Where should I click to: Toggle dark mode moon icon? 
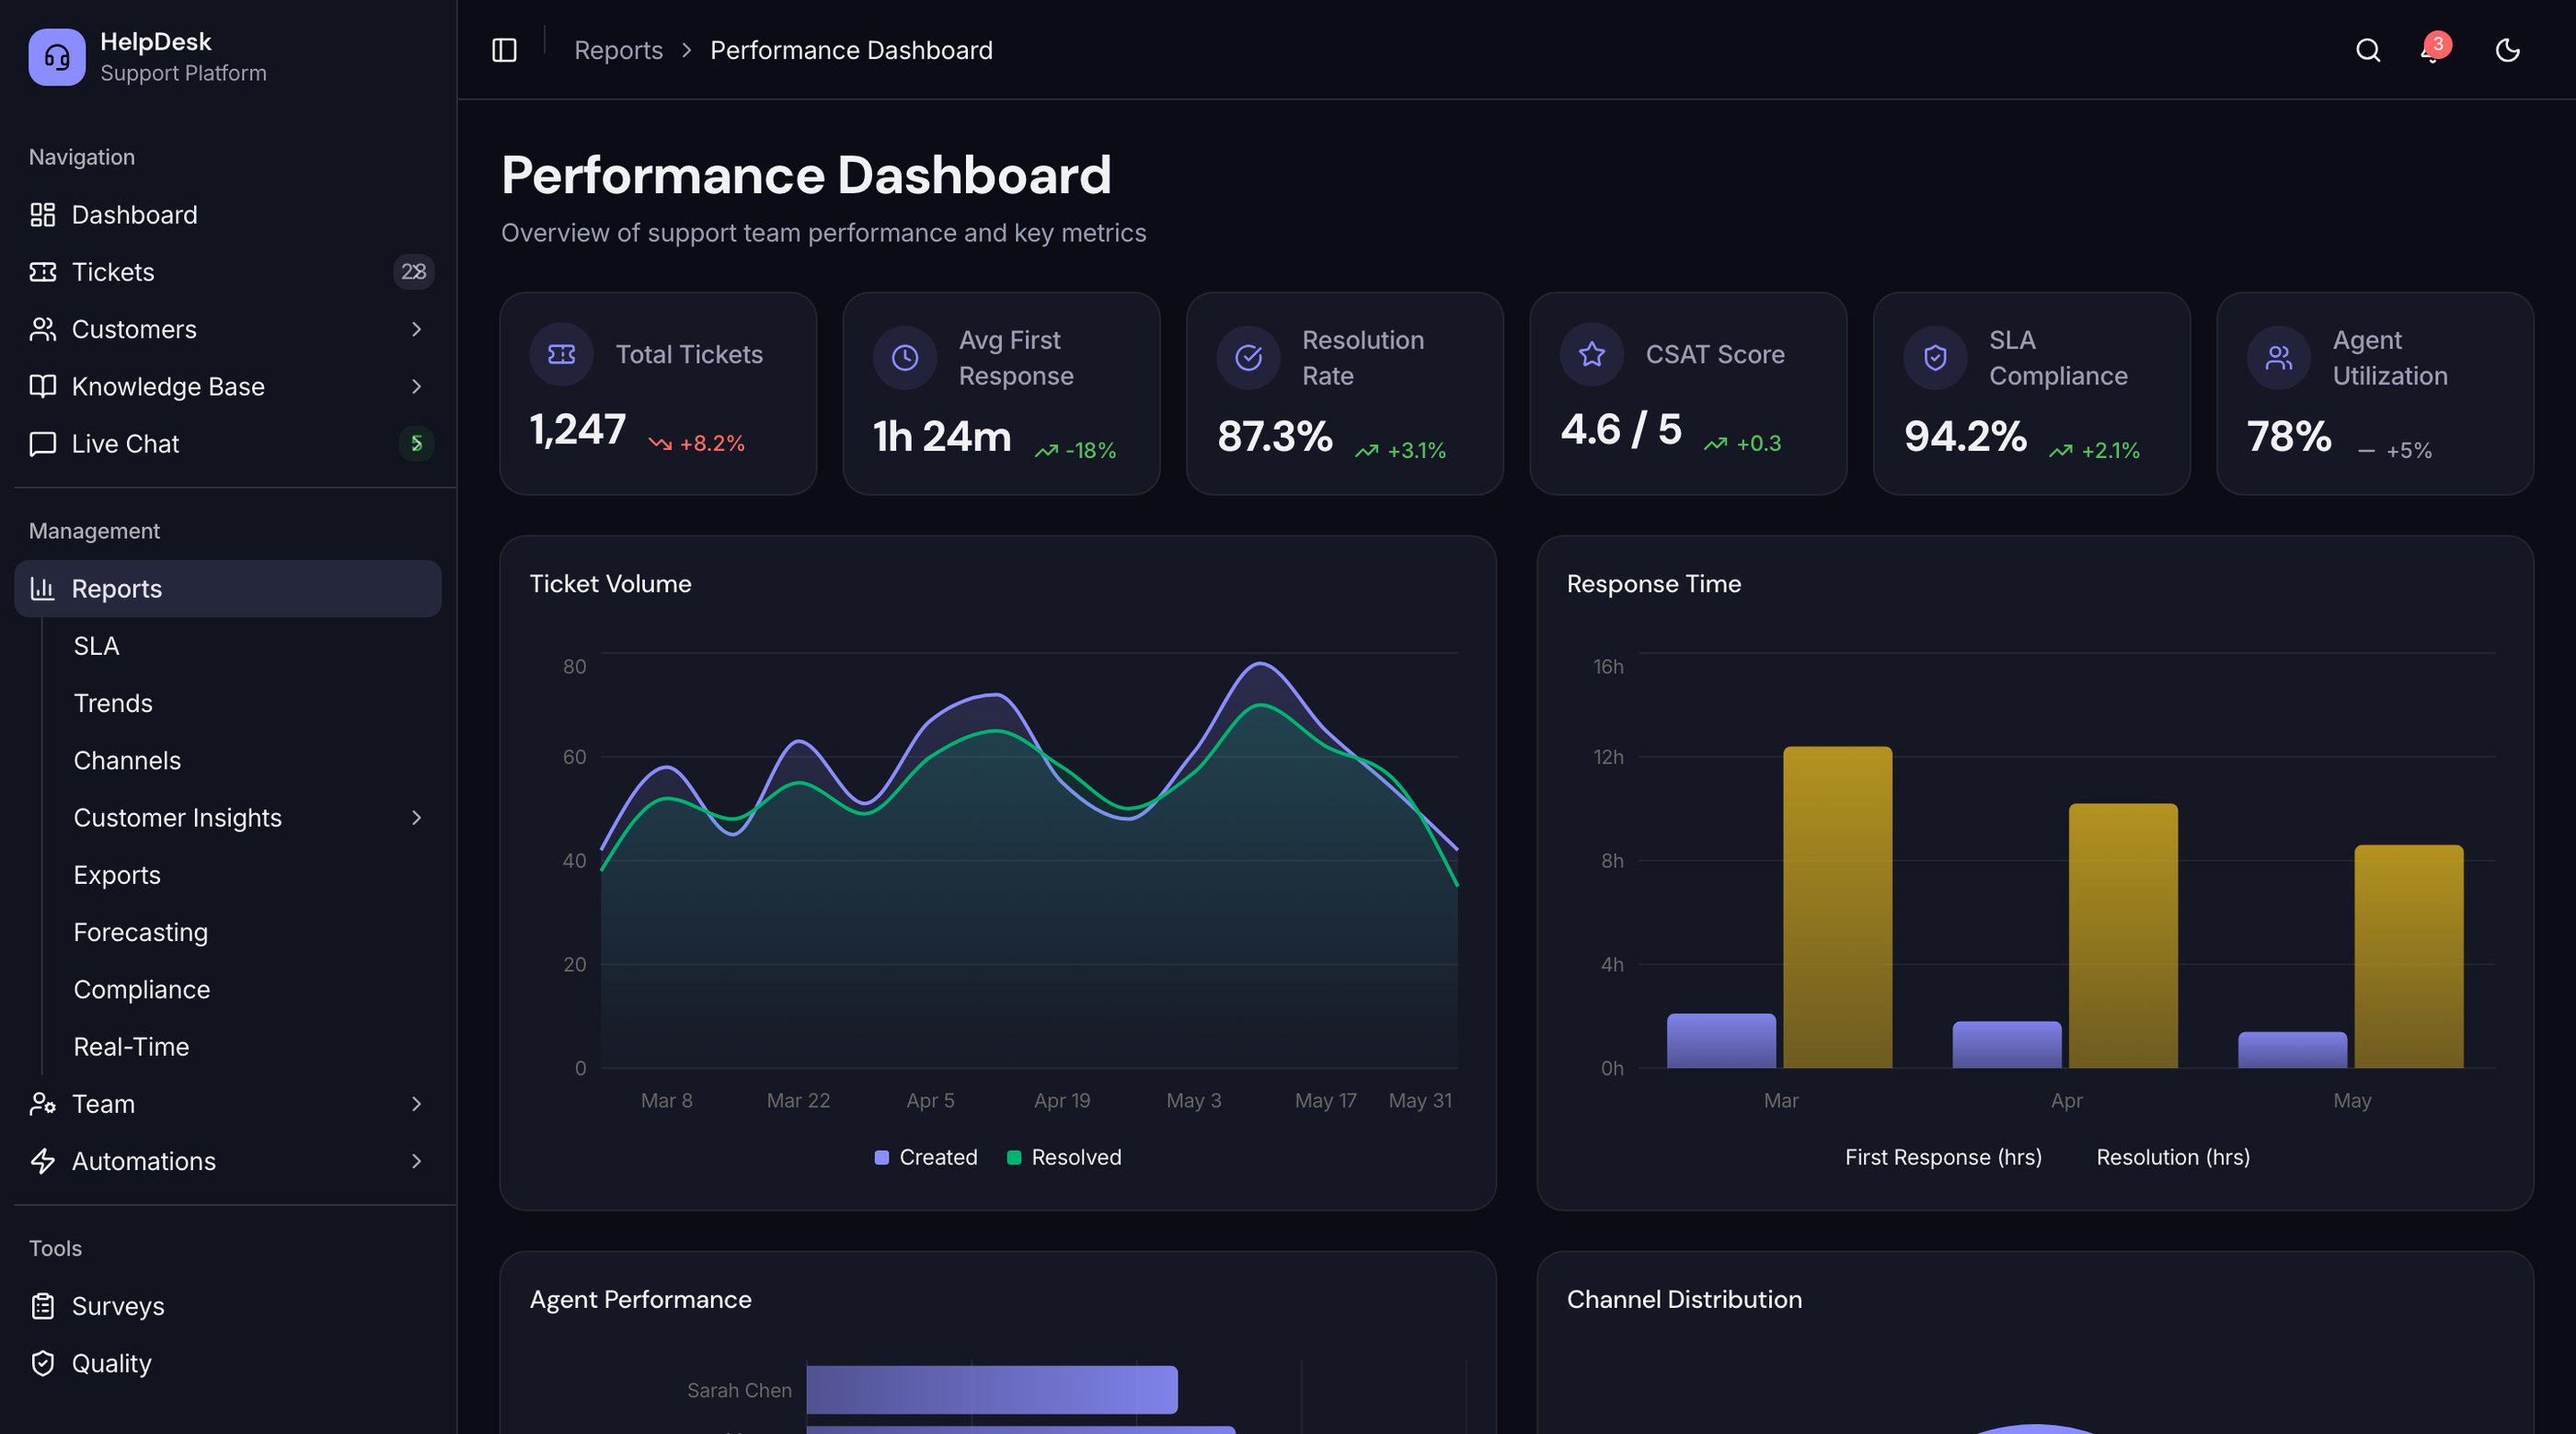(2507, 50)
